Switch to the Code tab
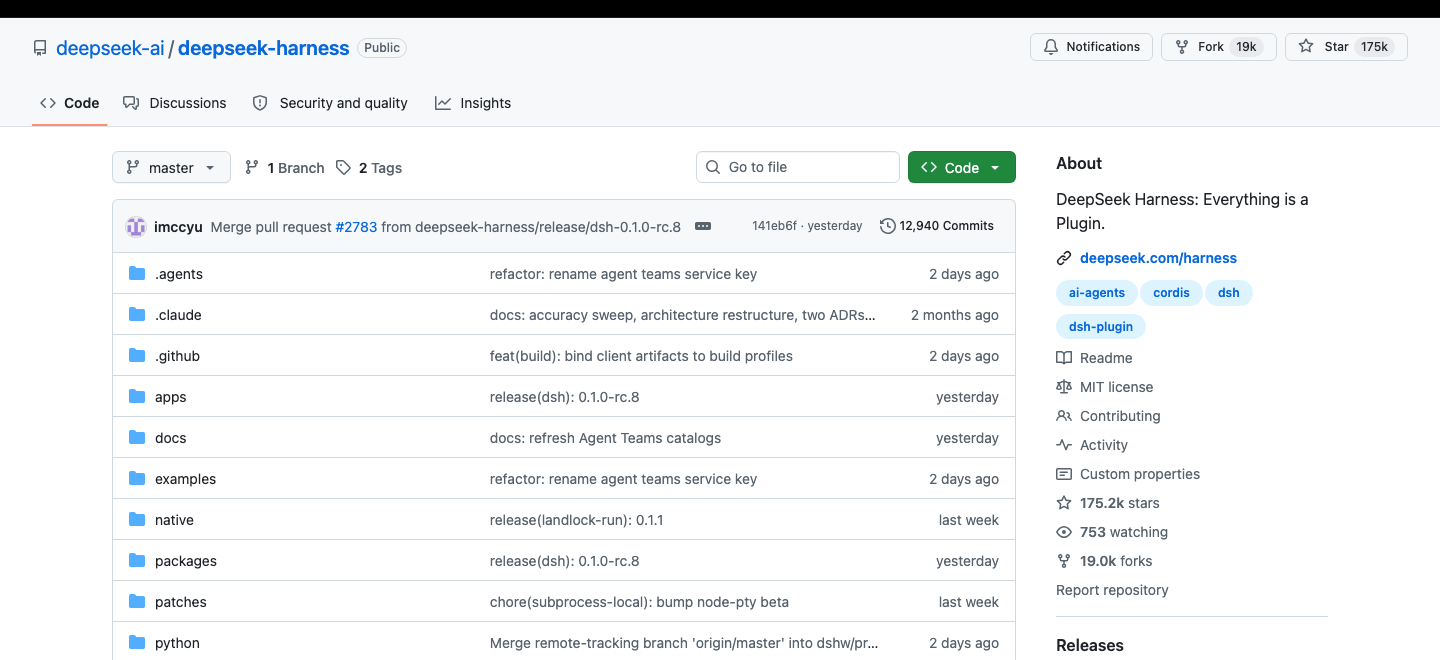The image size is (1440, 660). [x=70, y=103]
